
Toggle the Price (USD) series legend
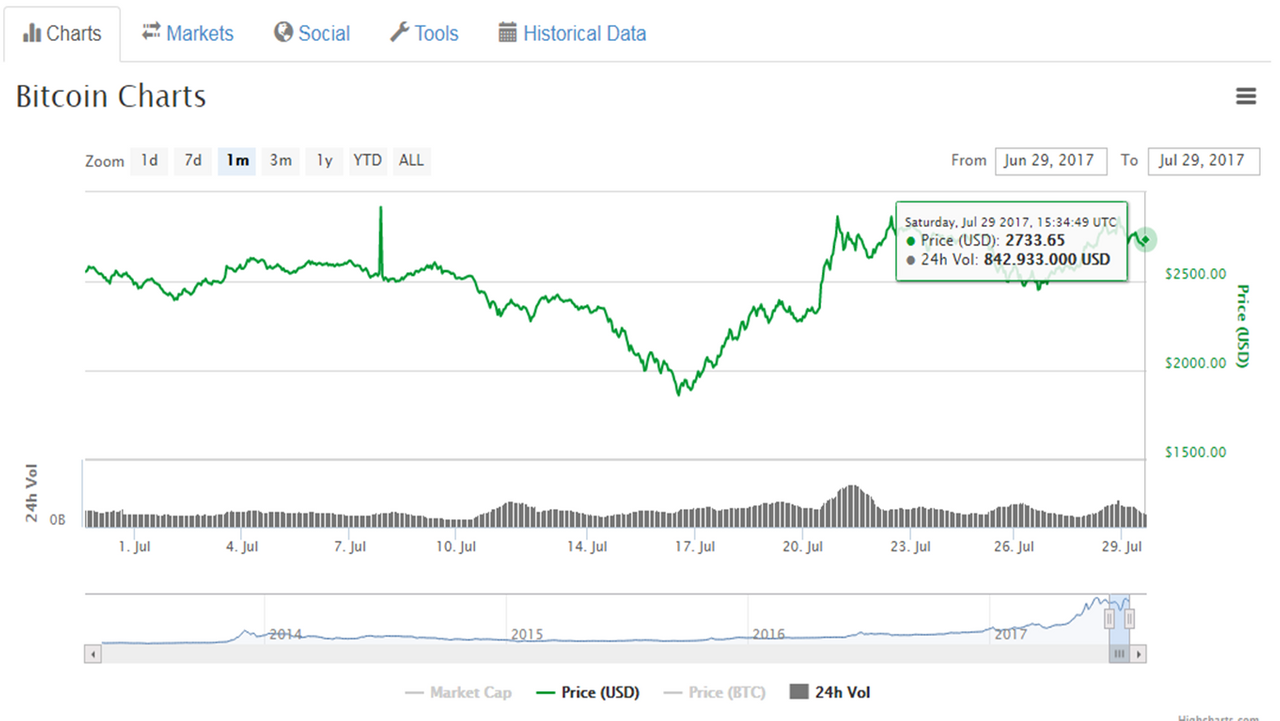tap(588, 692)
